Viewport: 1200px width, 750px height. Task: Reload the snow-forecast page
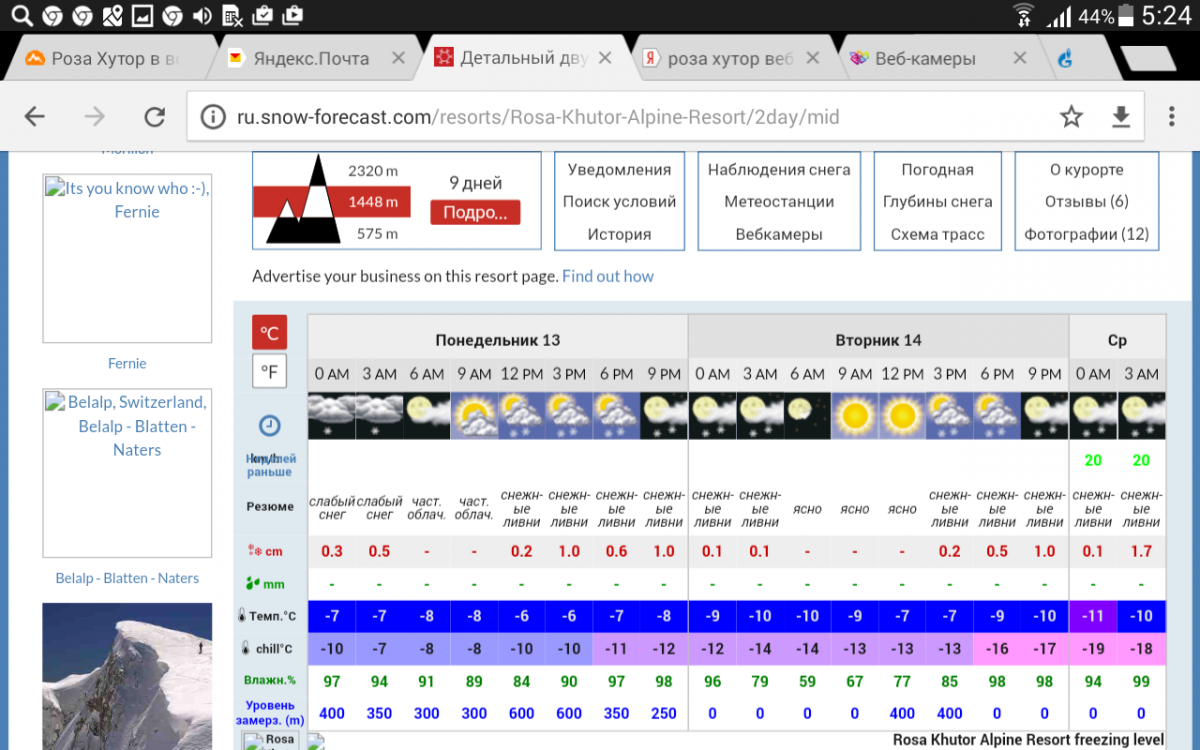coord(154,117)
